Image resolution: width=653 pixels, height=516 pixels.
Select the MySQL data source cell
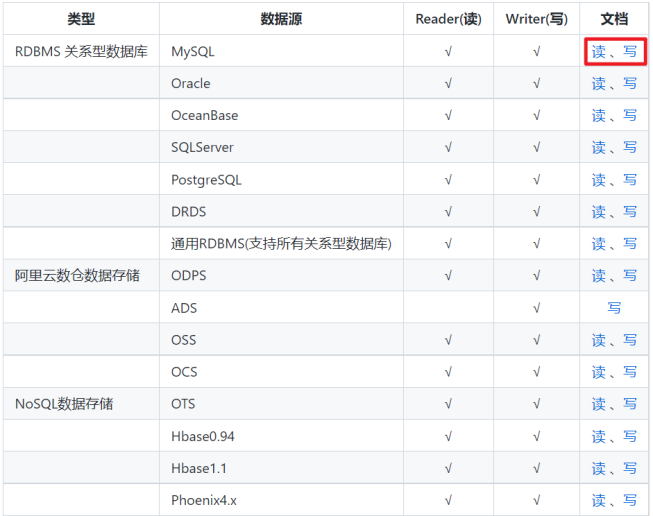(x=281, y=52)
